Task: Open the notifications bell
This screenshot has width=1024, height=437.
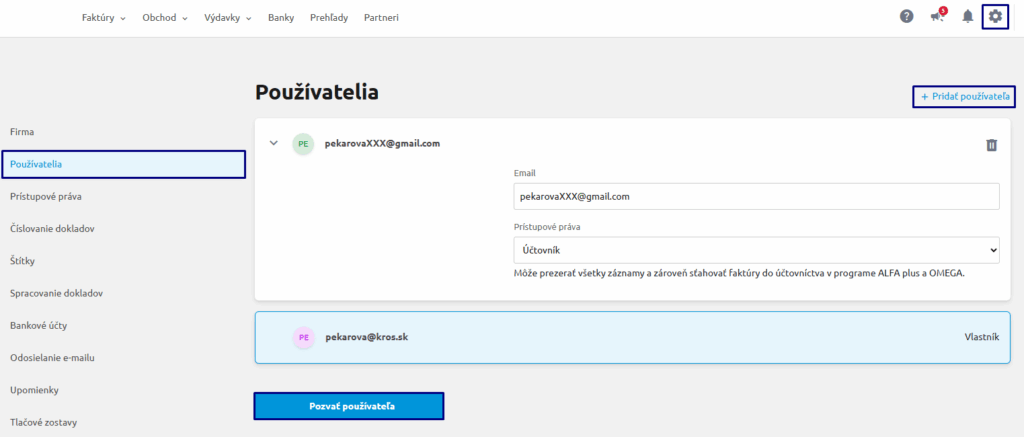Action: [967, 17]
